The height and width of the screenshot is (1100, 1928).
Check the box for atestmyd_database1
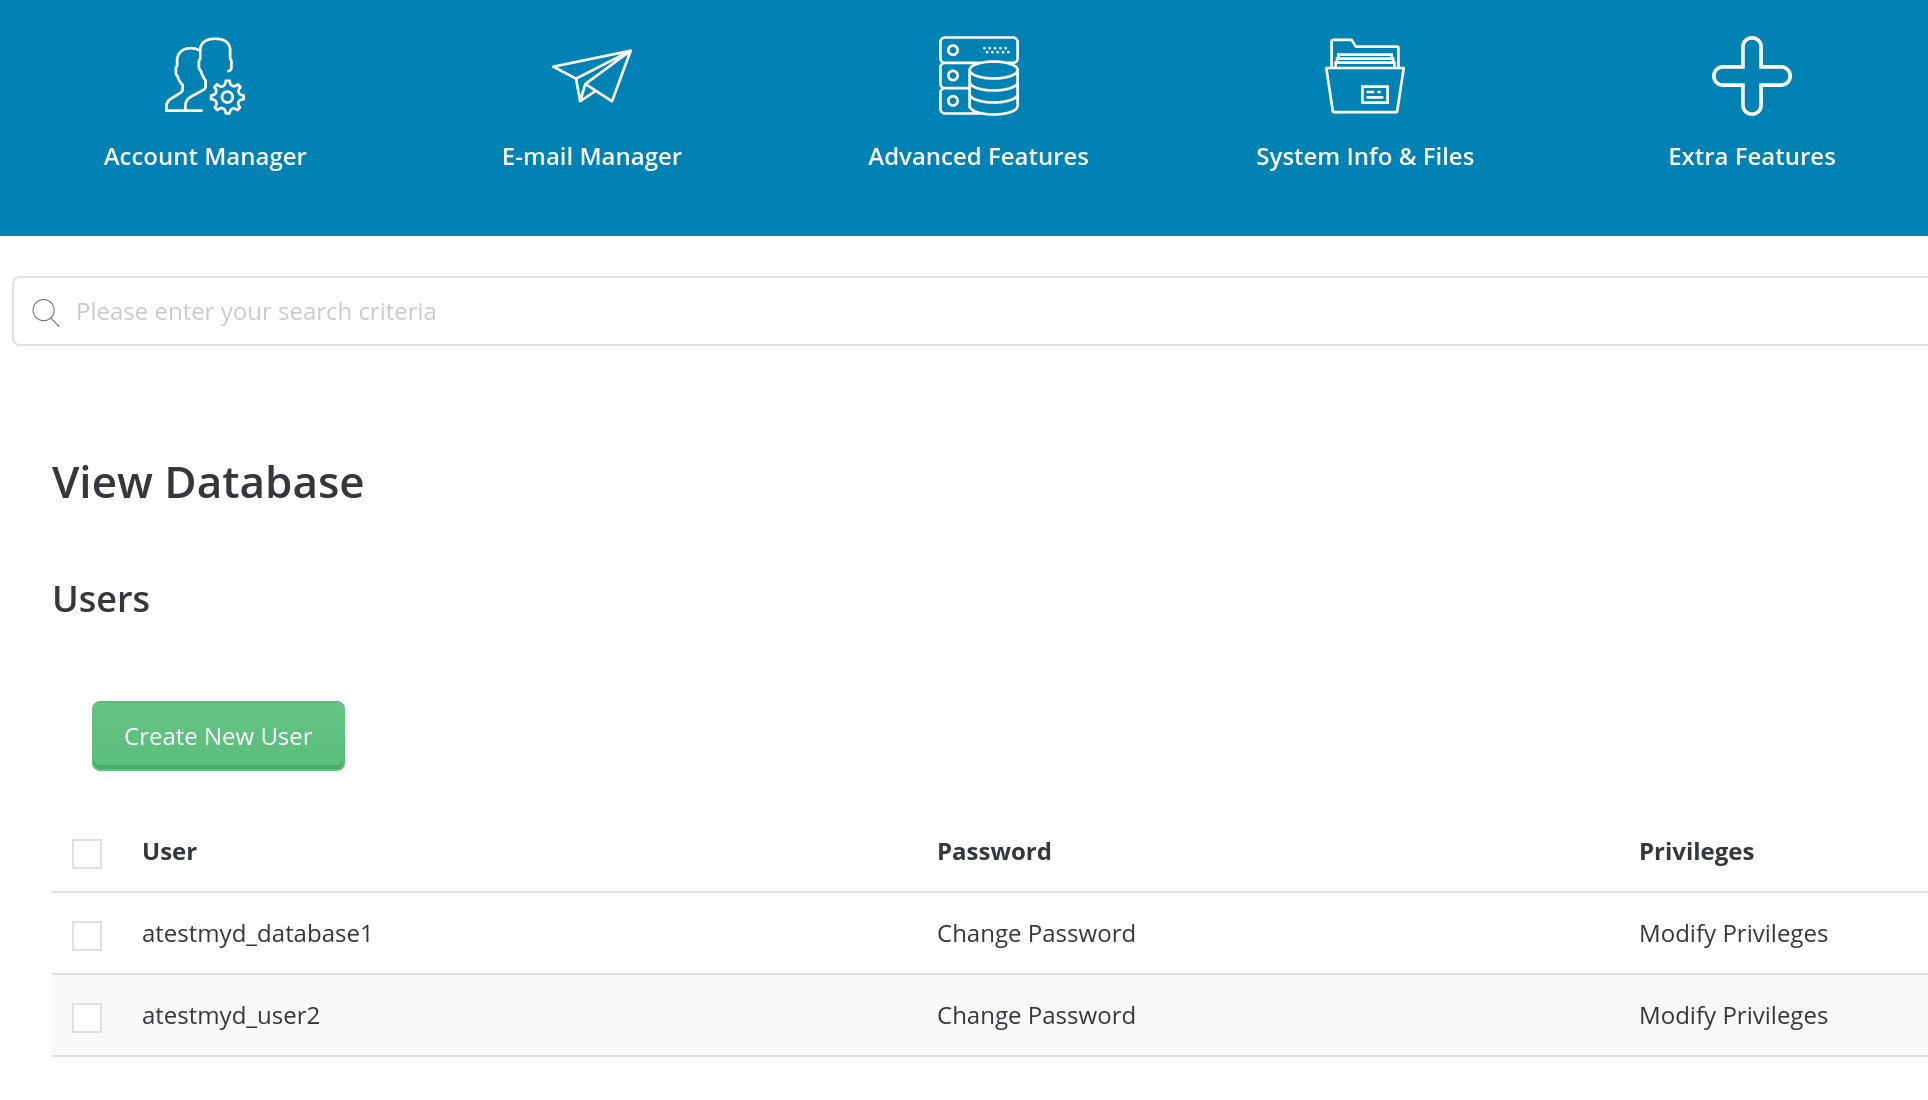87,936
